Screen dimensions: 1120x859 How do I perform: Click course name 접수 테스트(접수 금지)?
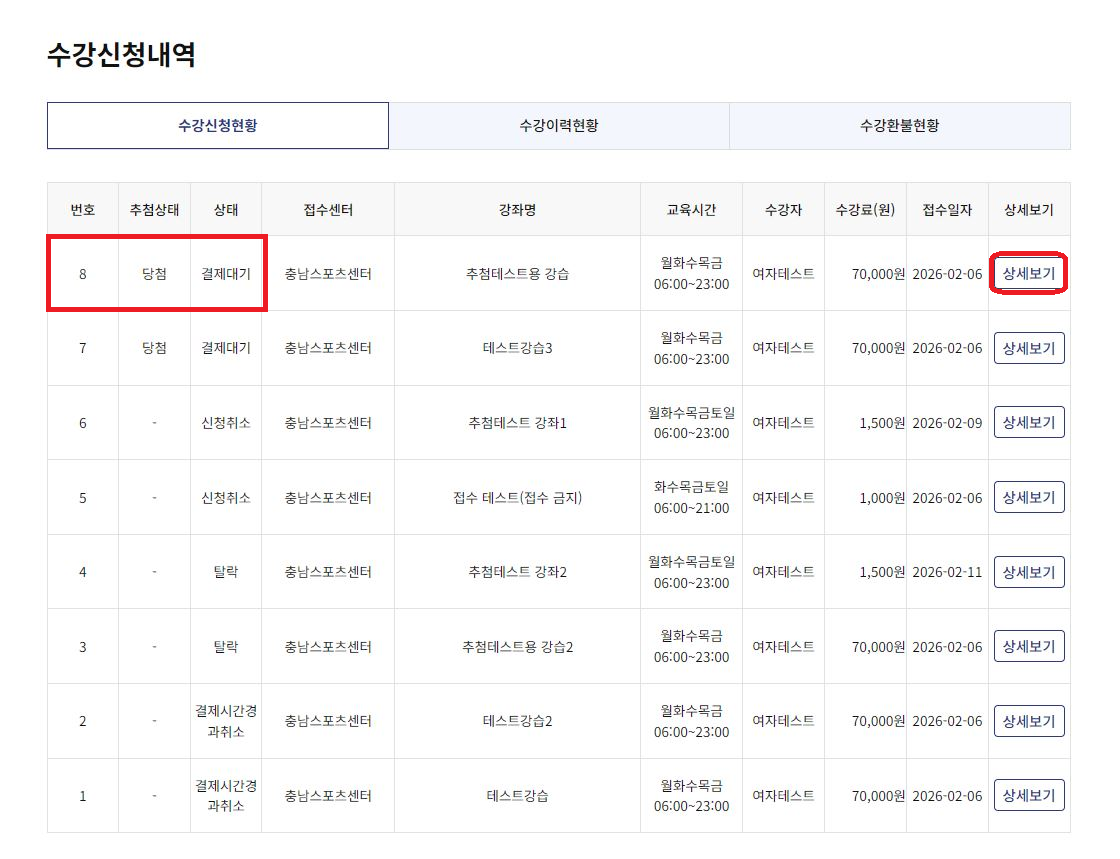[517, 498]
